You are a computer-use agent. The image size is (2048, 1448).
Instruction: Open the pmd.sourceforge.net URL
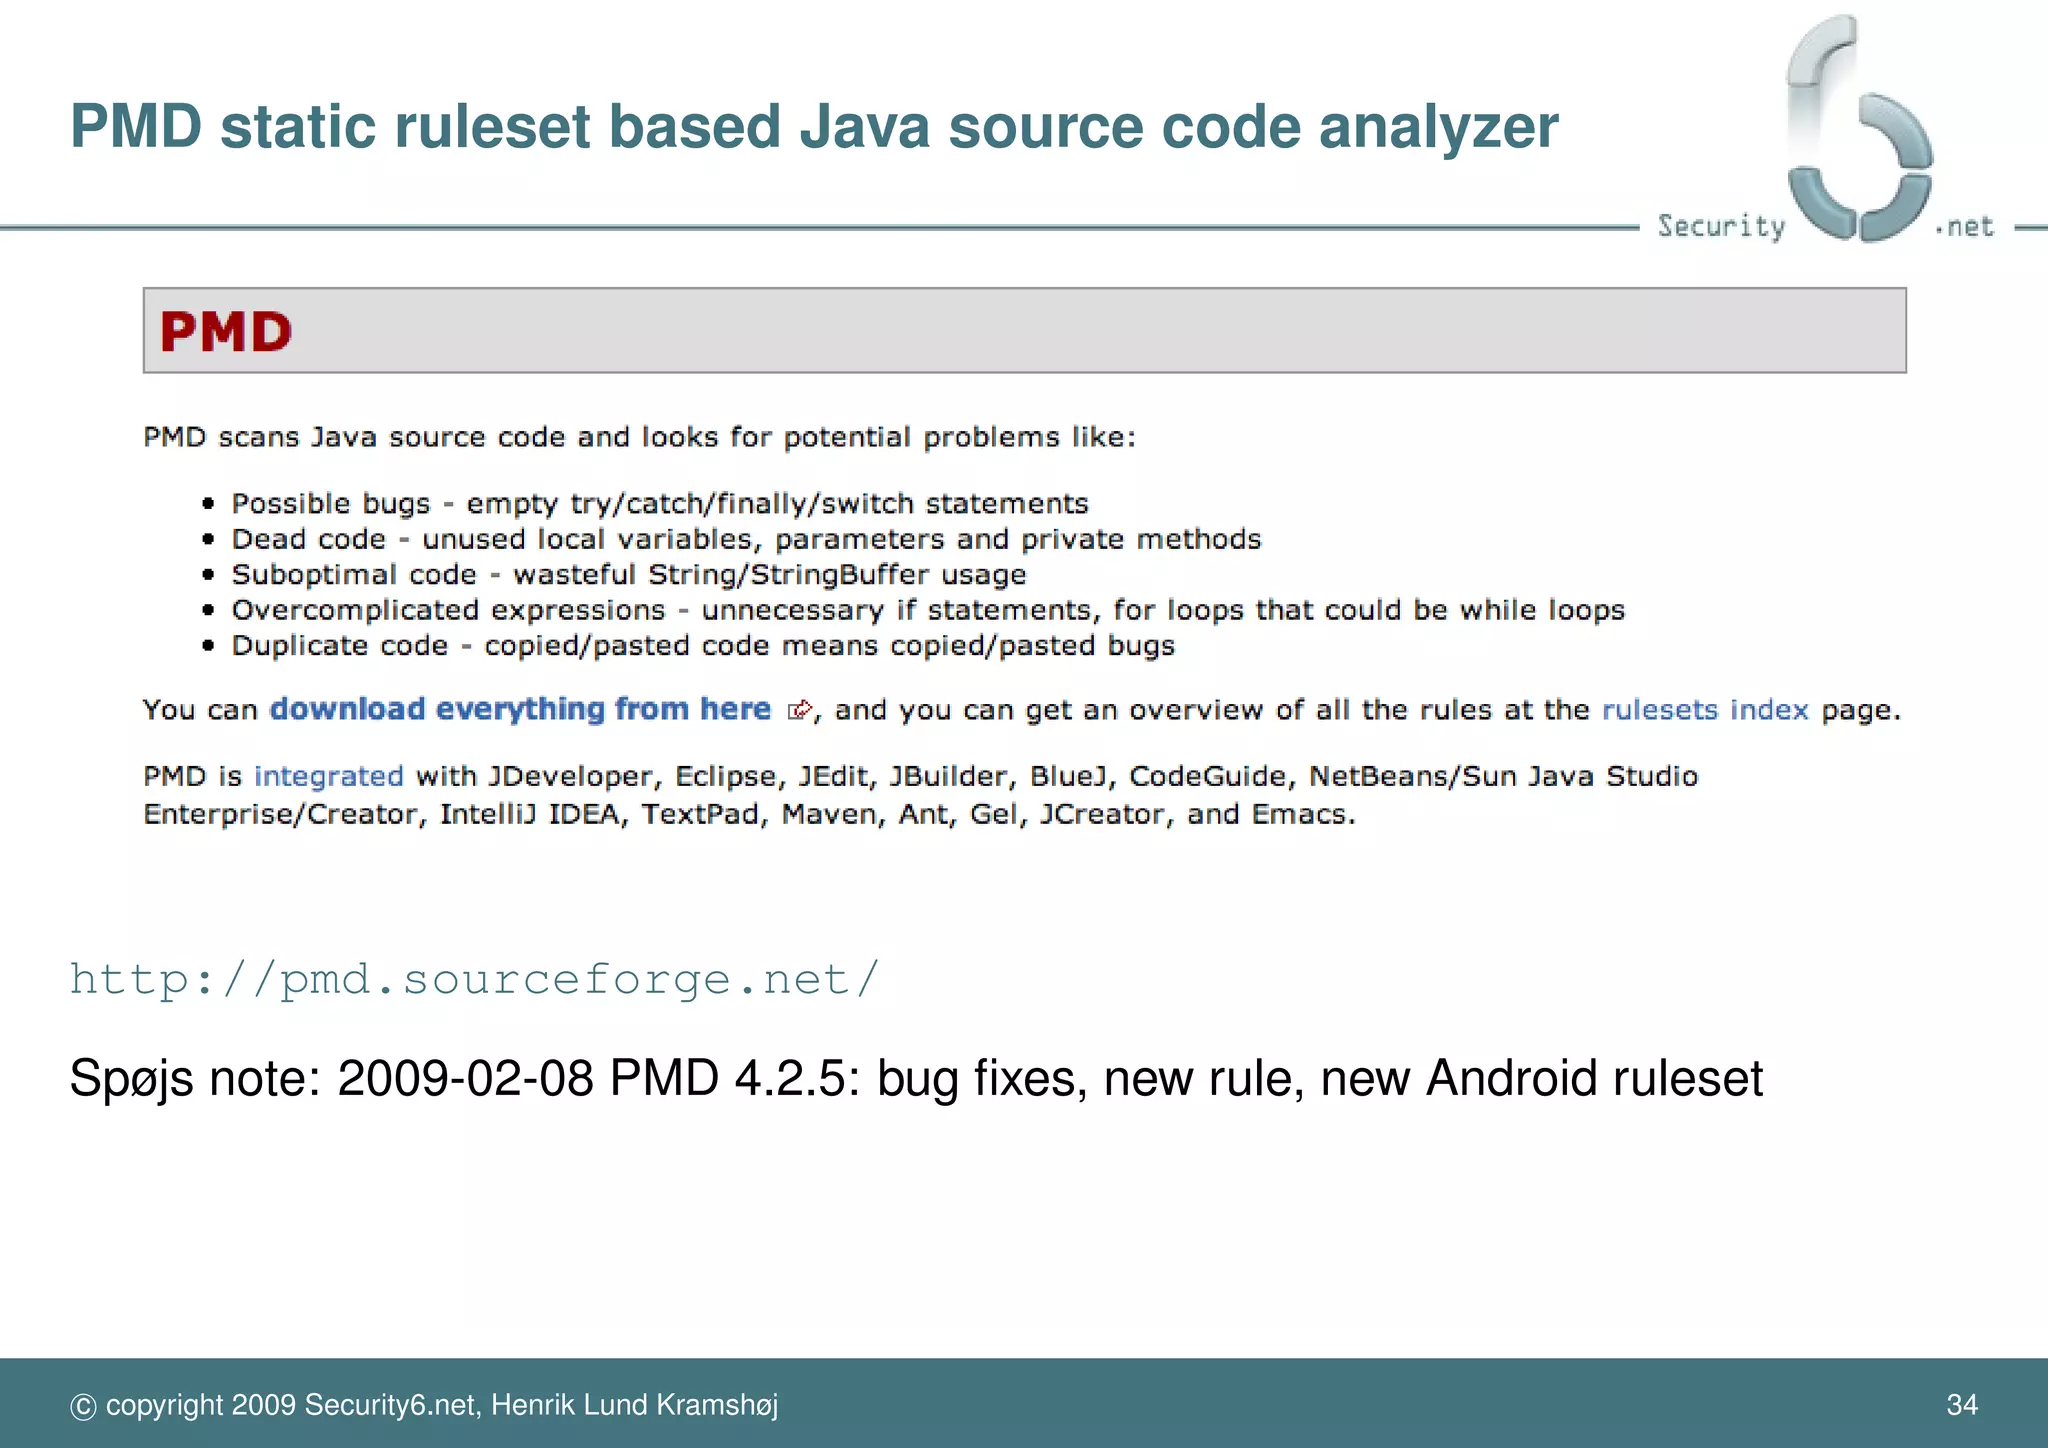[474, 979]
